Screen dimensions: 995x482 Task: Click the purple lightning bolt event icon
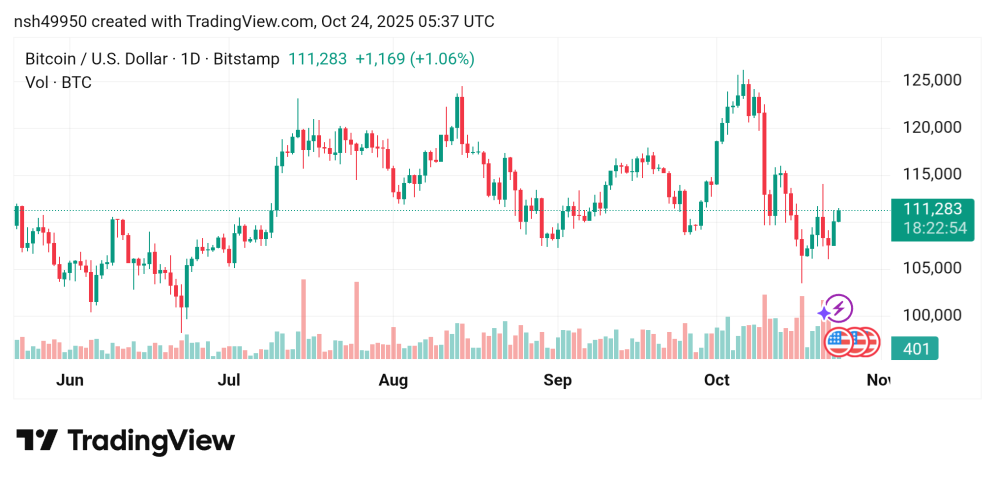840,307
